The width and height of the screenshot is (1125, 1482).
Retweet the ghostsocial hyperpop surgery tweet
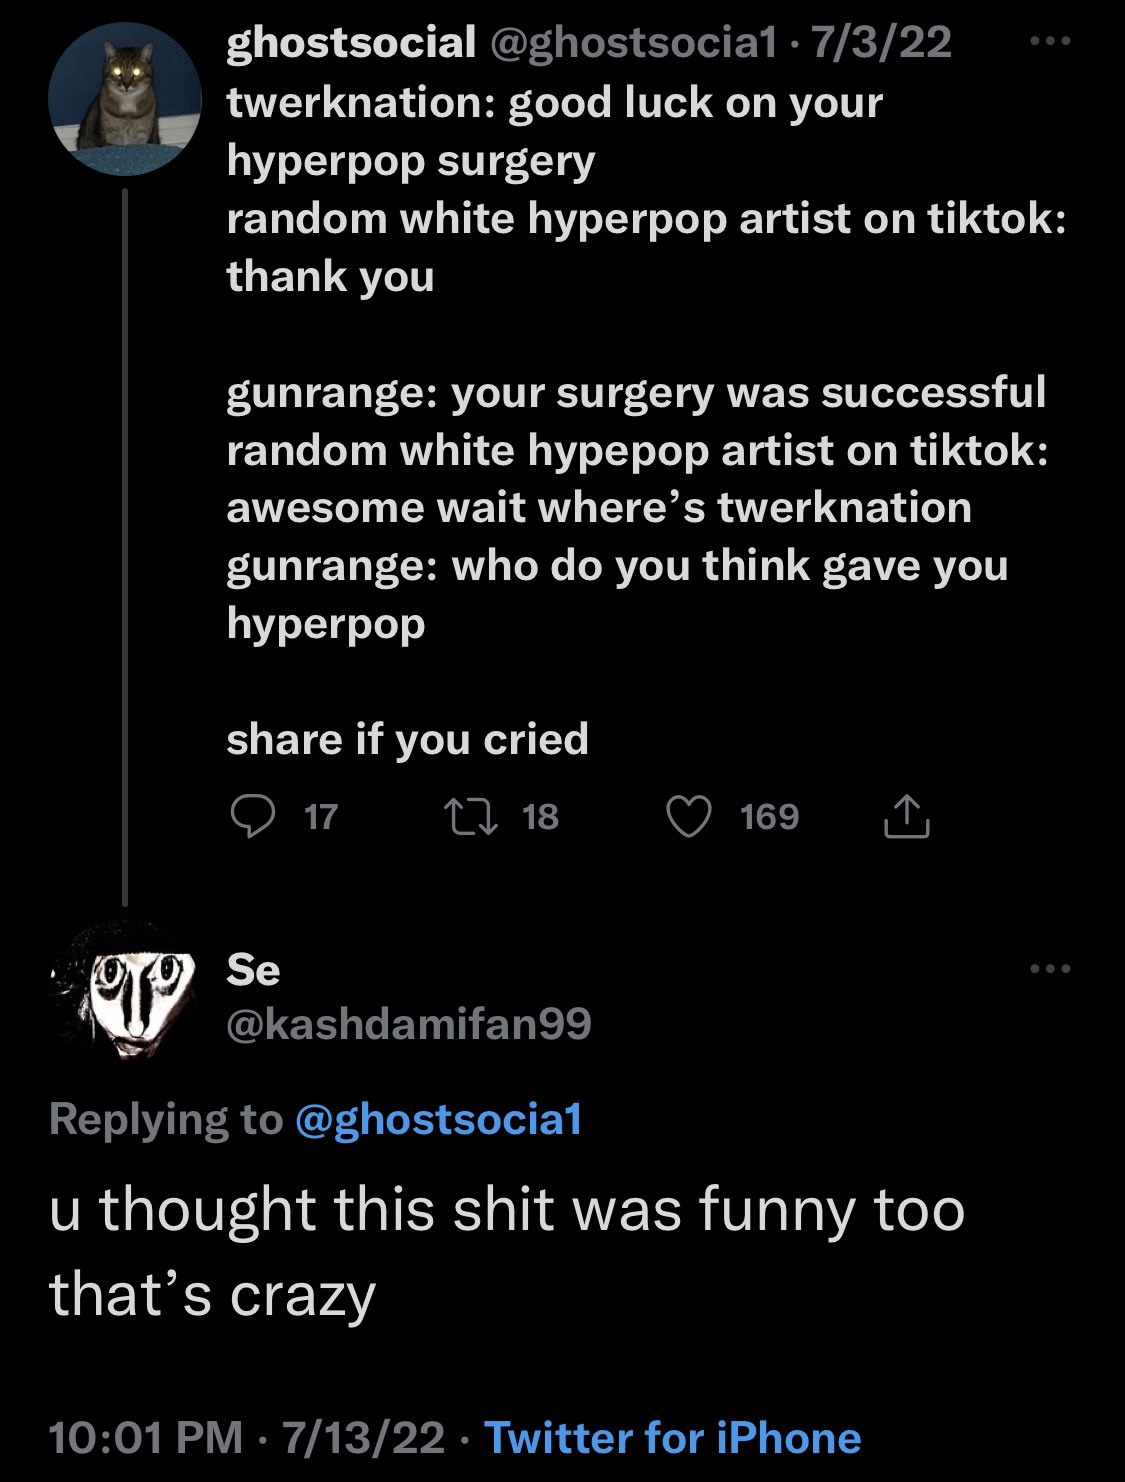(x=471, y=817)
